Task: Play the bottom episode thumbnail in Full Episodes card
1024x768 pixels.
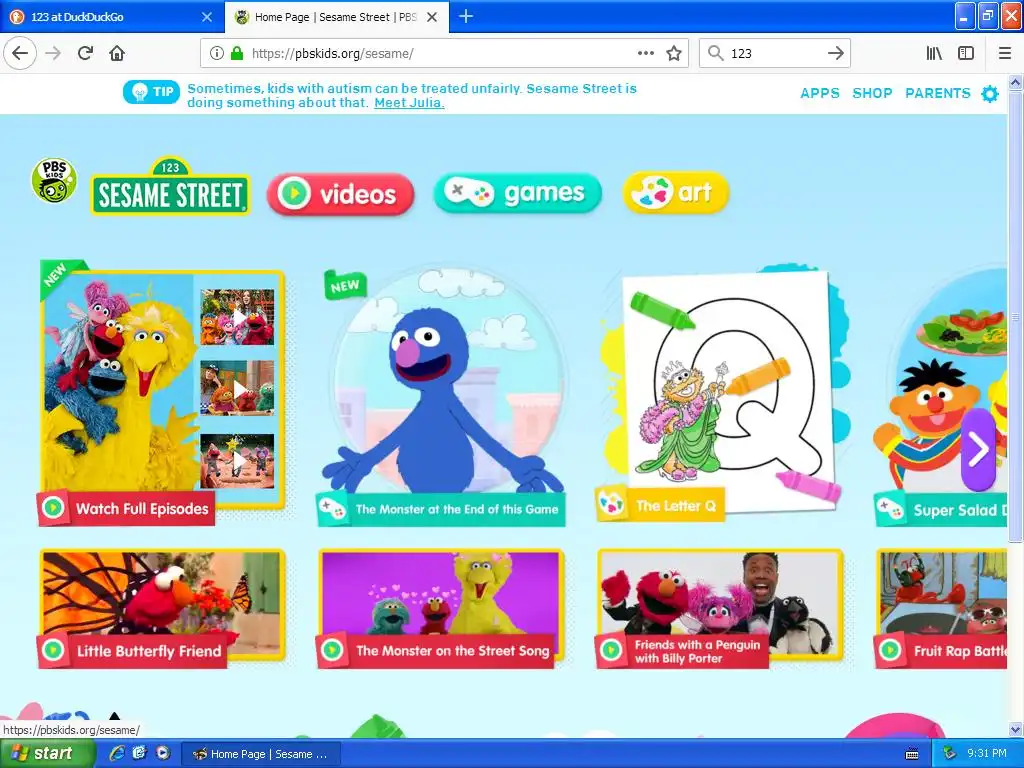Action: tap(237, 461)
